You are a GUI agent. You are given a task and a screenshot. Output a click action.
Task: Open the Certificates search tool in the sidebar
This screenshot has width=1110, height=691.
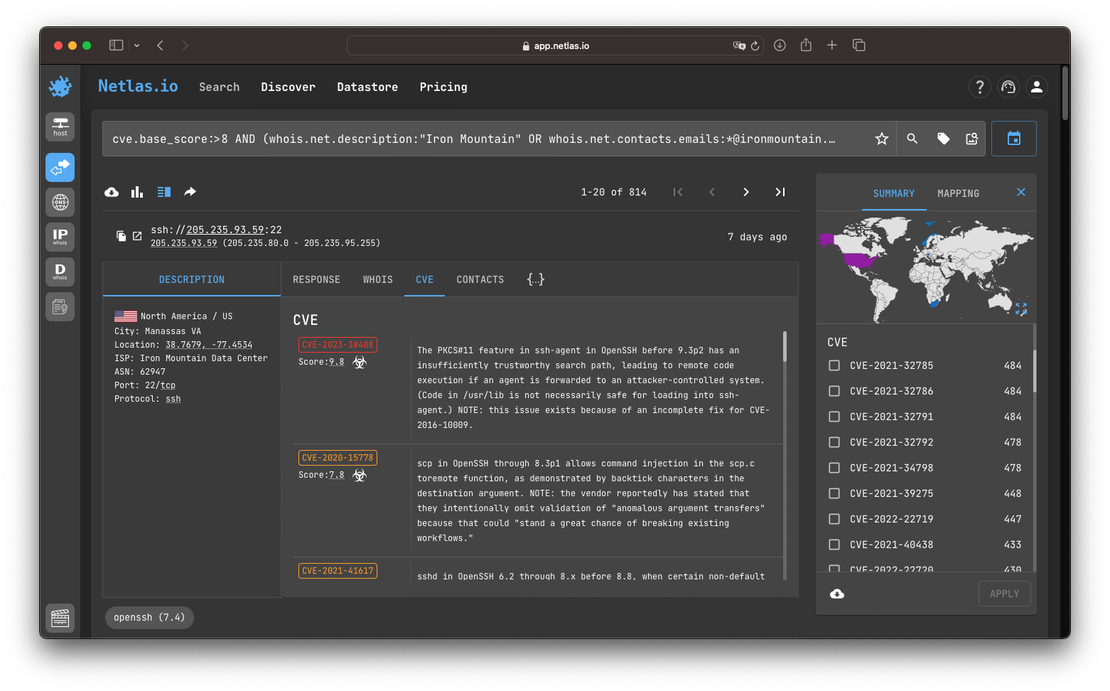pos(60,306)
